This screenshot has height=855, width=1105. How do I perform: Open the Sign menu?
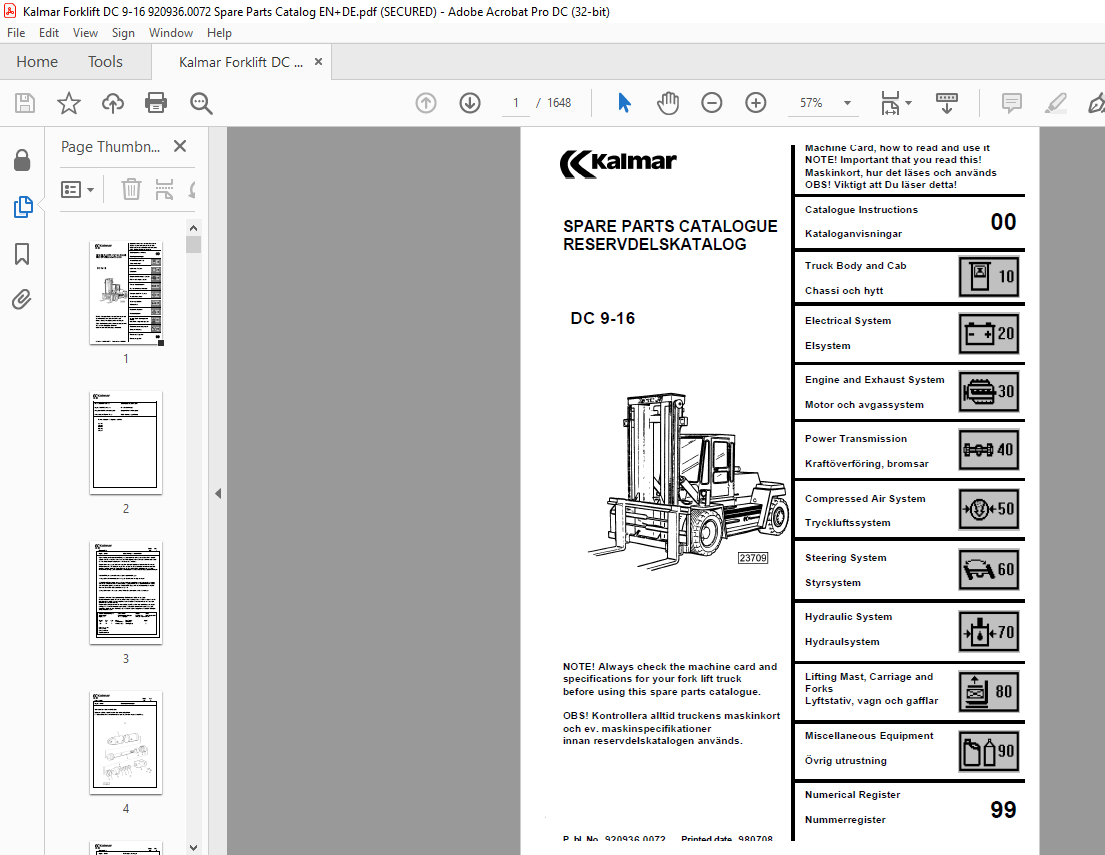[123, 32]
